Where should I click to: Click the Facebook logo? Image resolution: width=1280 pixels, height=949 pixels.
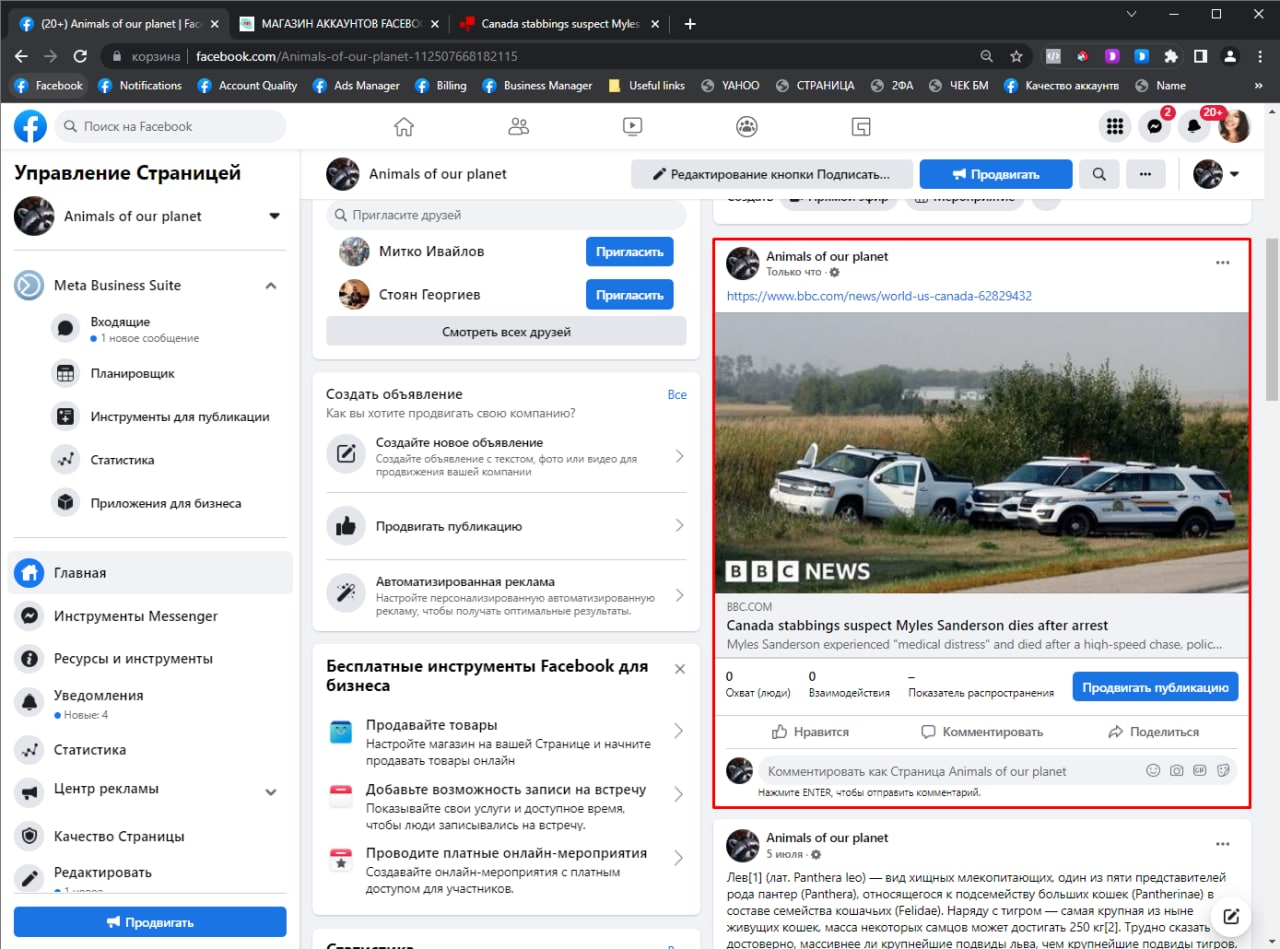tap(30, 126)
